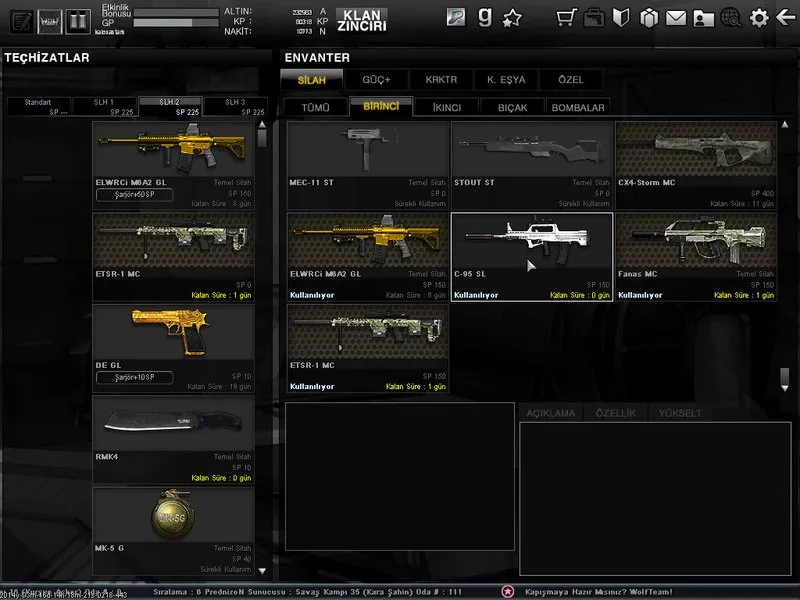The width and height of the screenshot is (800, 600).
Task: Click the Teçhizatlar list up arrow
Action: point(262,124)
